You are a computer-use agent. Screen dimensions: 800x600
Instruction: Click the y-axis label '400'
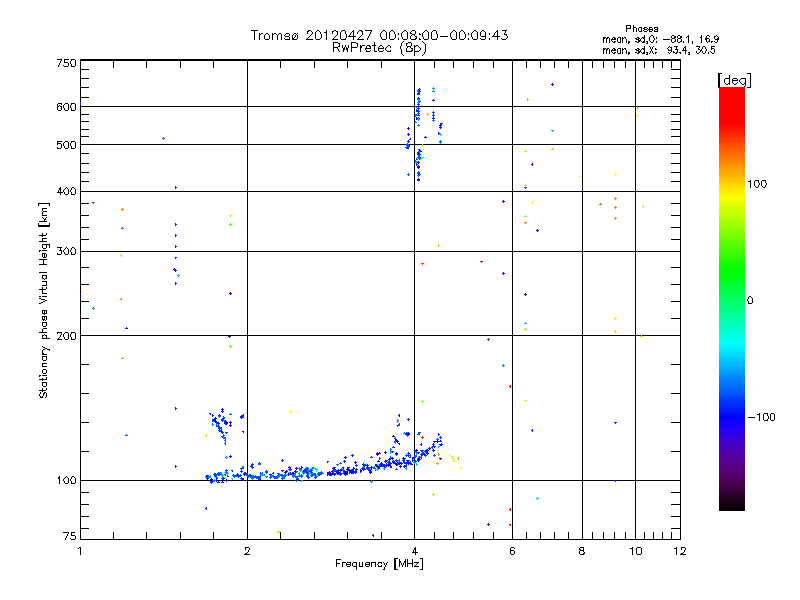tap(66, 191)
